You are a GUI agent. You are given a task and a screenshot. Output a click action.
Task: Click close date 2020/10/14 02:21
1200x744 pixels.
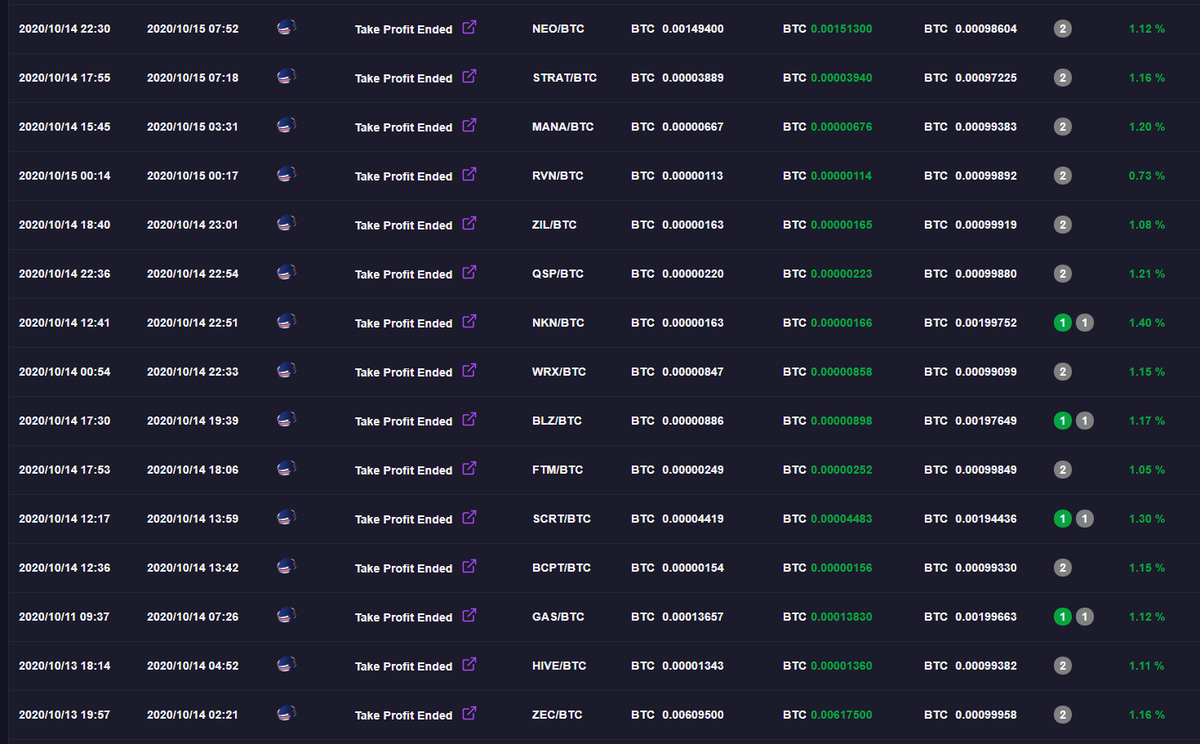click(193, 715)
